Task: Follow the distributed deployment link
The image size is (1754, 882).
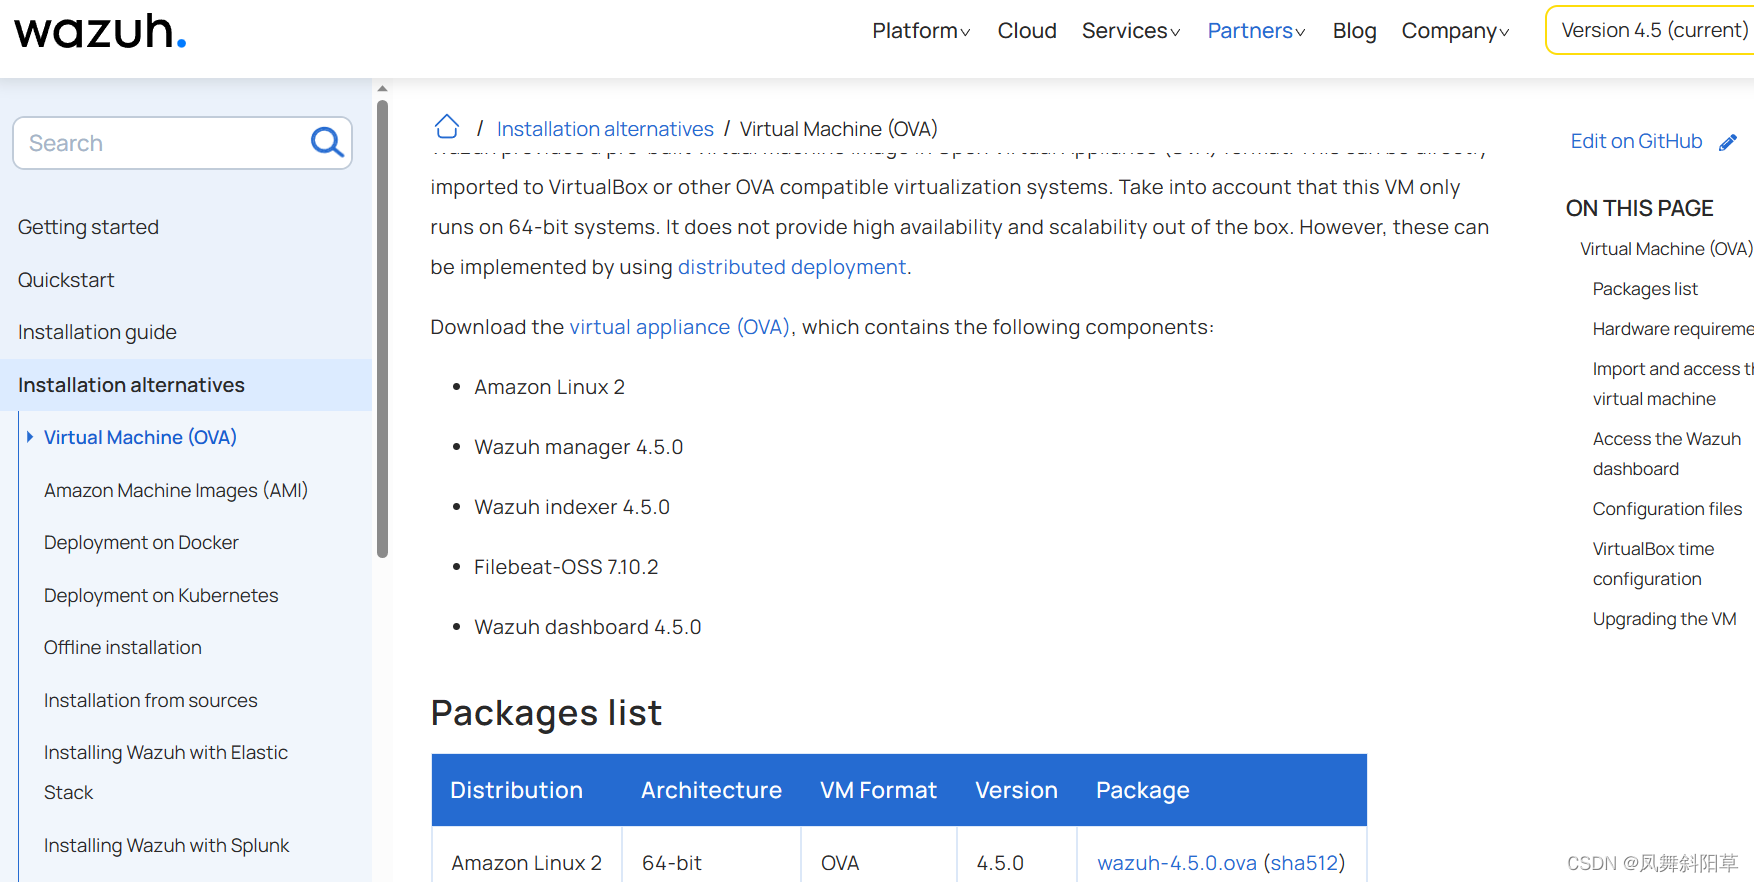Action: (x=792, y=267)
